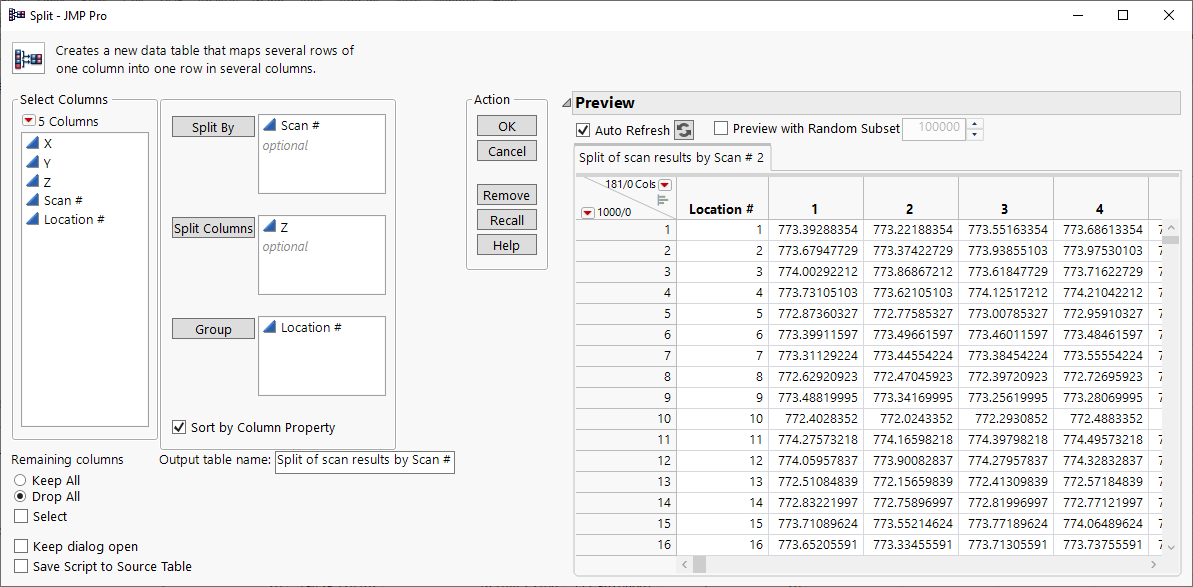Click the Auto Refresh circular arrows icon
This screenshot has height=587, width=1193.
pos(684,130)
